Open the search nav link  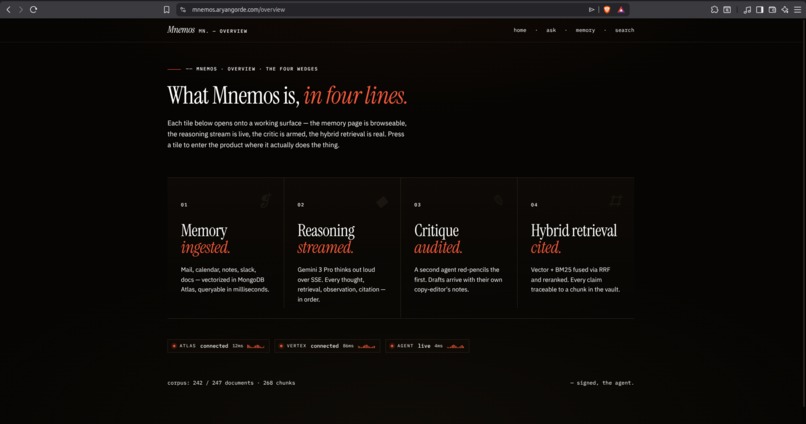[x=625, y=30]
